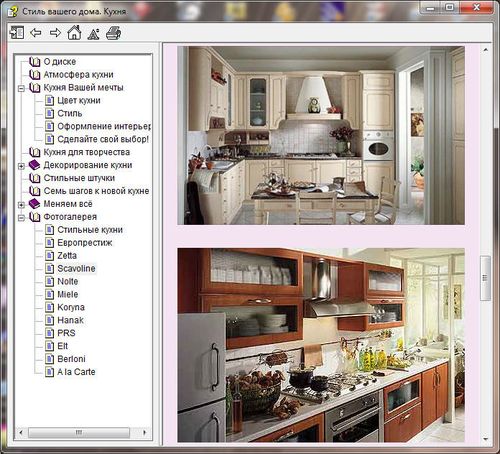Click the book icon beside Атмосфера кухни

coord(35,75)
